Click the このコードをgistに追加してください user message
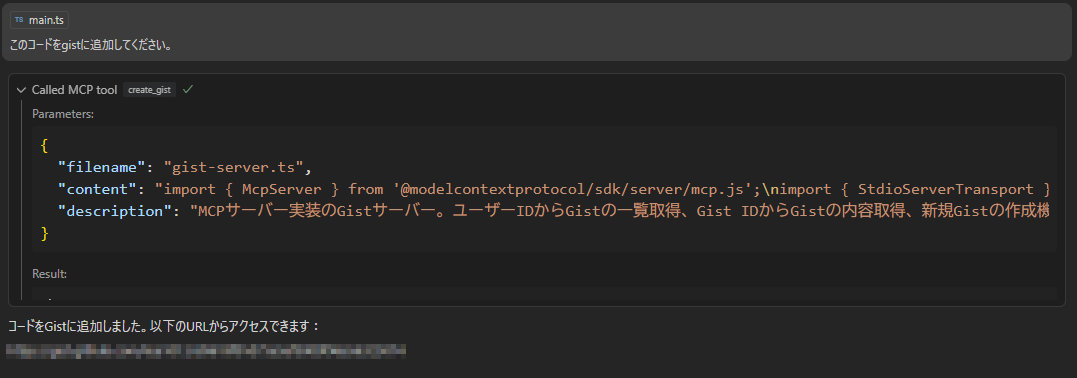 91,46
